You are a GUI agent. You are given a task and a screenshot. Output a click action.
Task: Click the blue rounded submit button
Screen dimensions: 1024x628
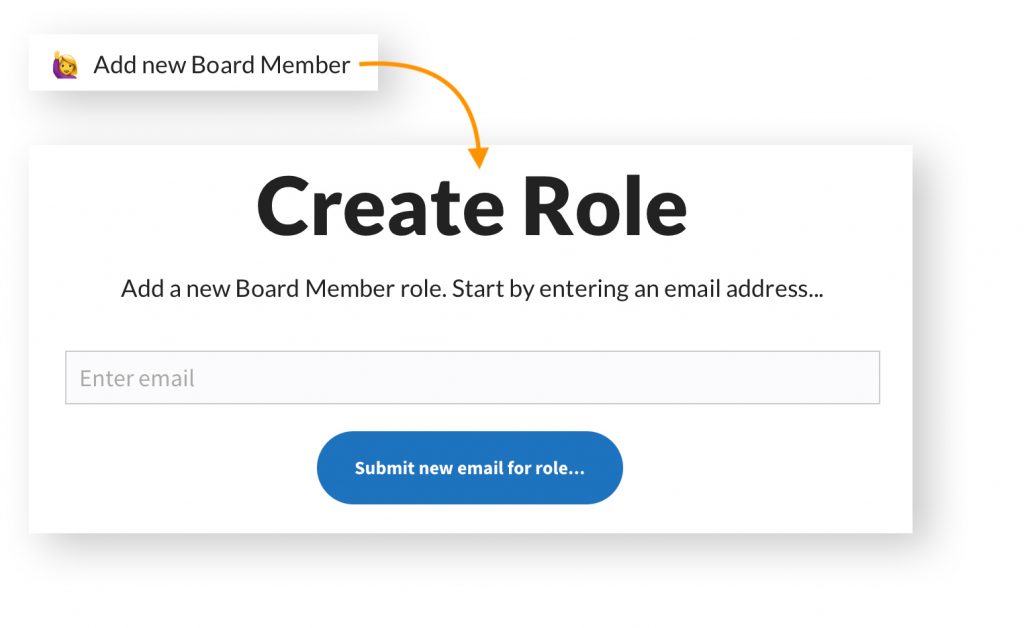coord(470,468)
